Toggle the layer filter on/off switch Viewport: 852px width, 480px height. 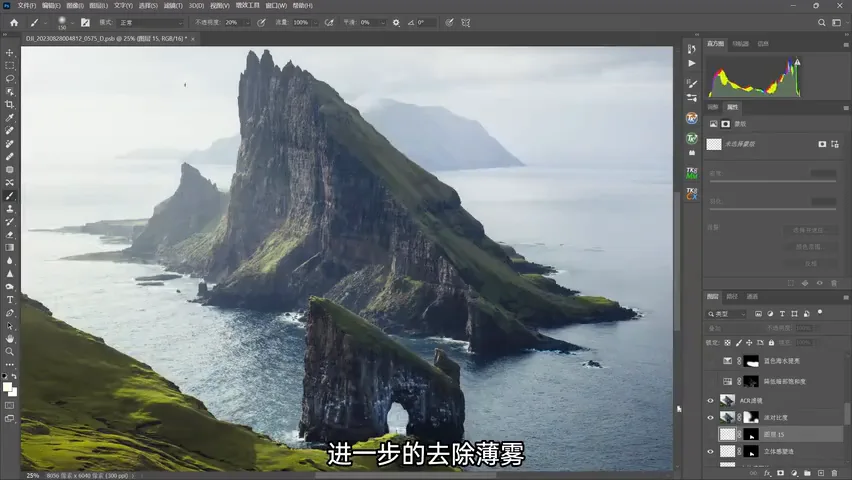click(x=820, y=313)
